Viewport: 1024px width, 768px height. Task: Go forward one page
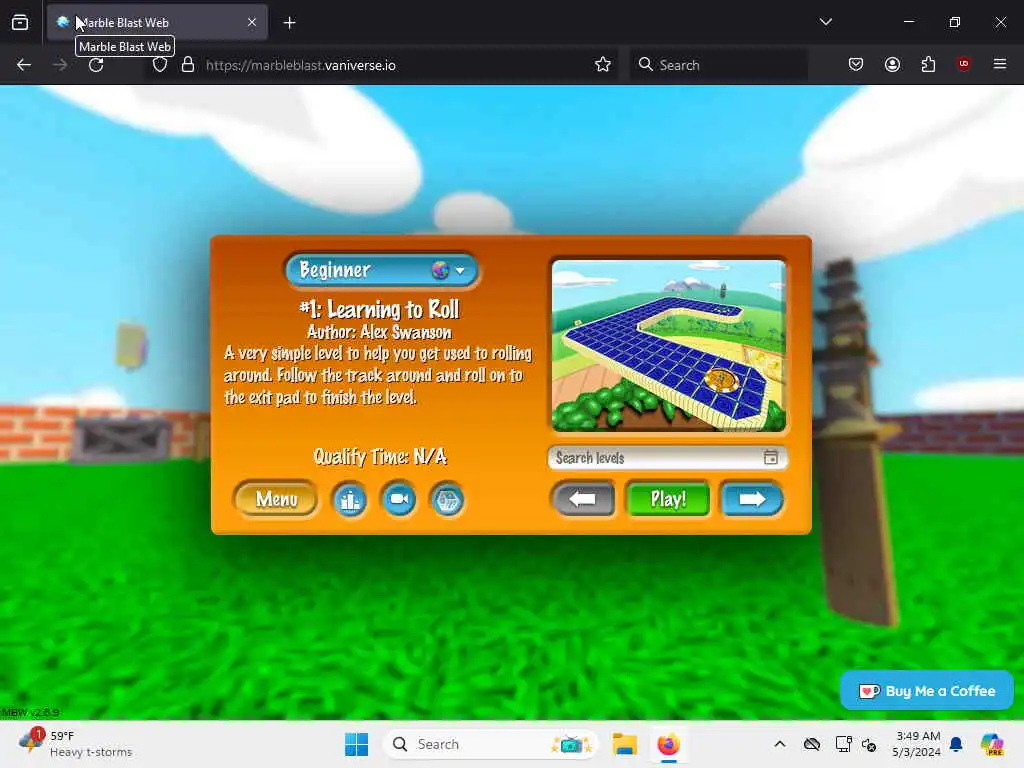click(59, 65)
